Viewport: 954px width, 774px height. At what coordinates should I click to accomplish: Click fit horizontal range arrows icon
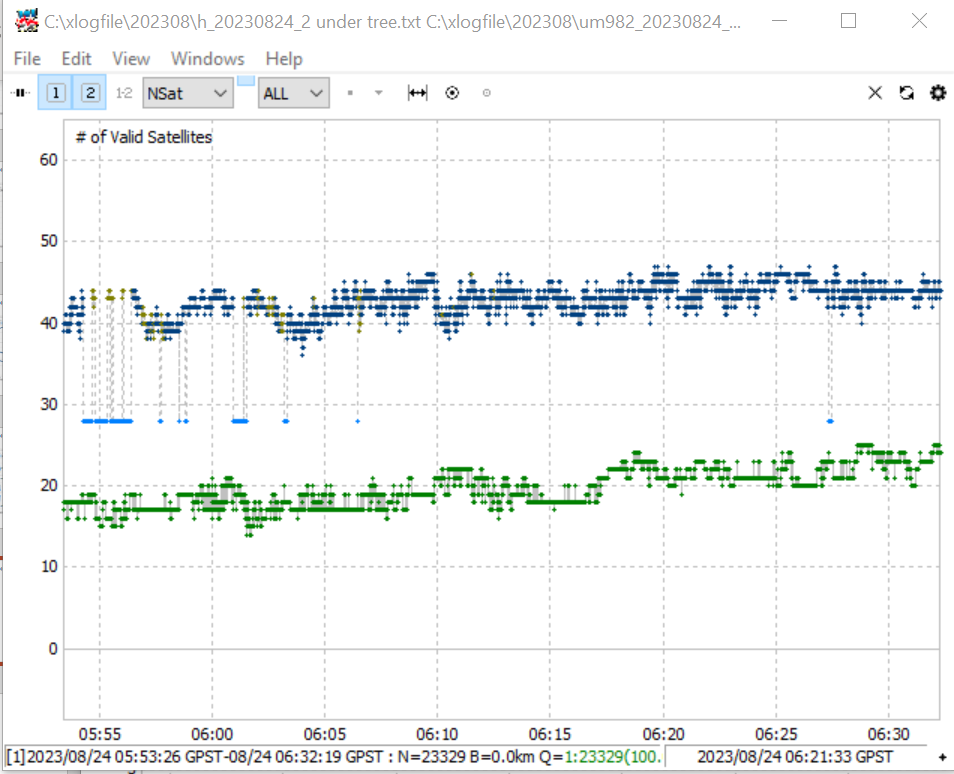coord(417,93)
